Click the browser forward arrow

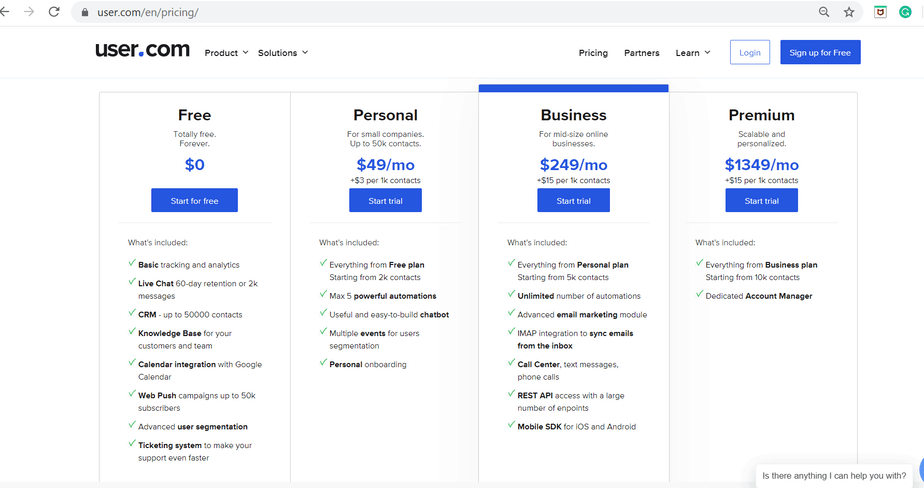pos(30,12)
